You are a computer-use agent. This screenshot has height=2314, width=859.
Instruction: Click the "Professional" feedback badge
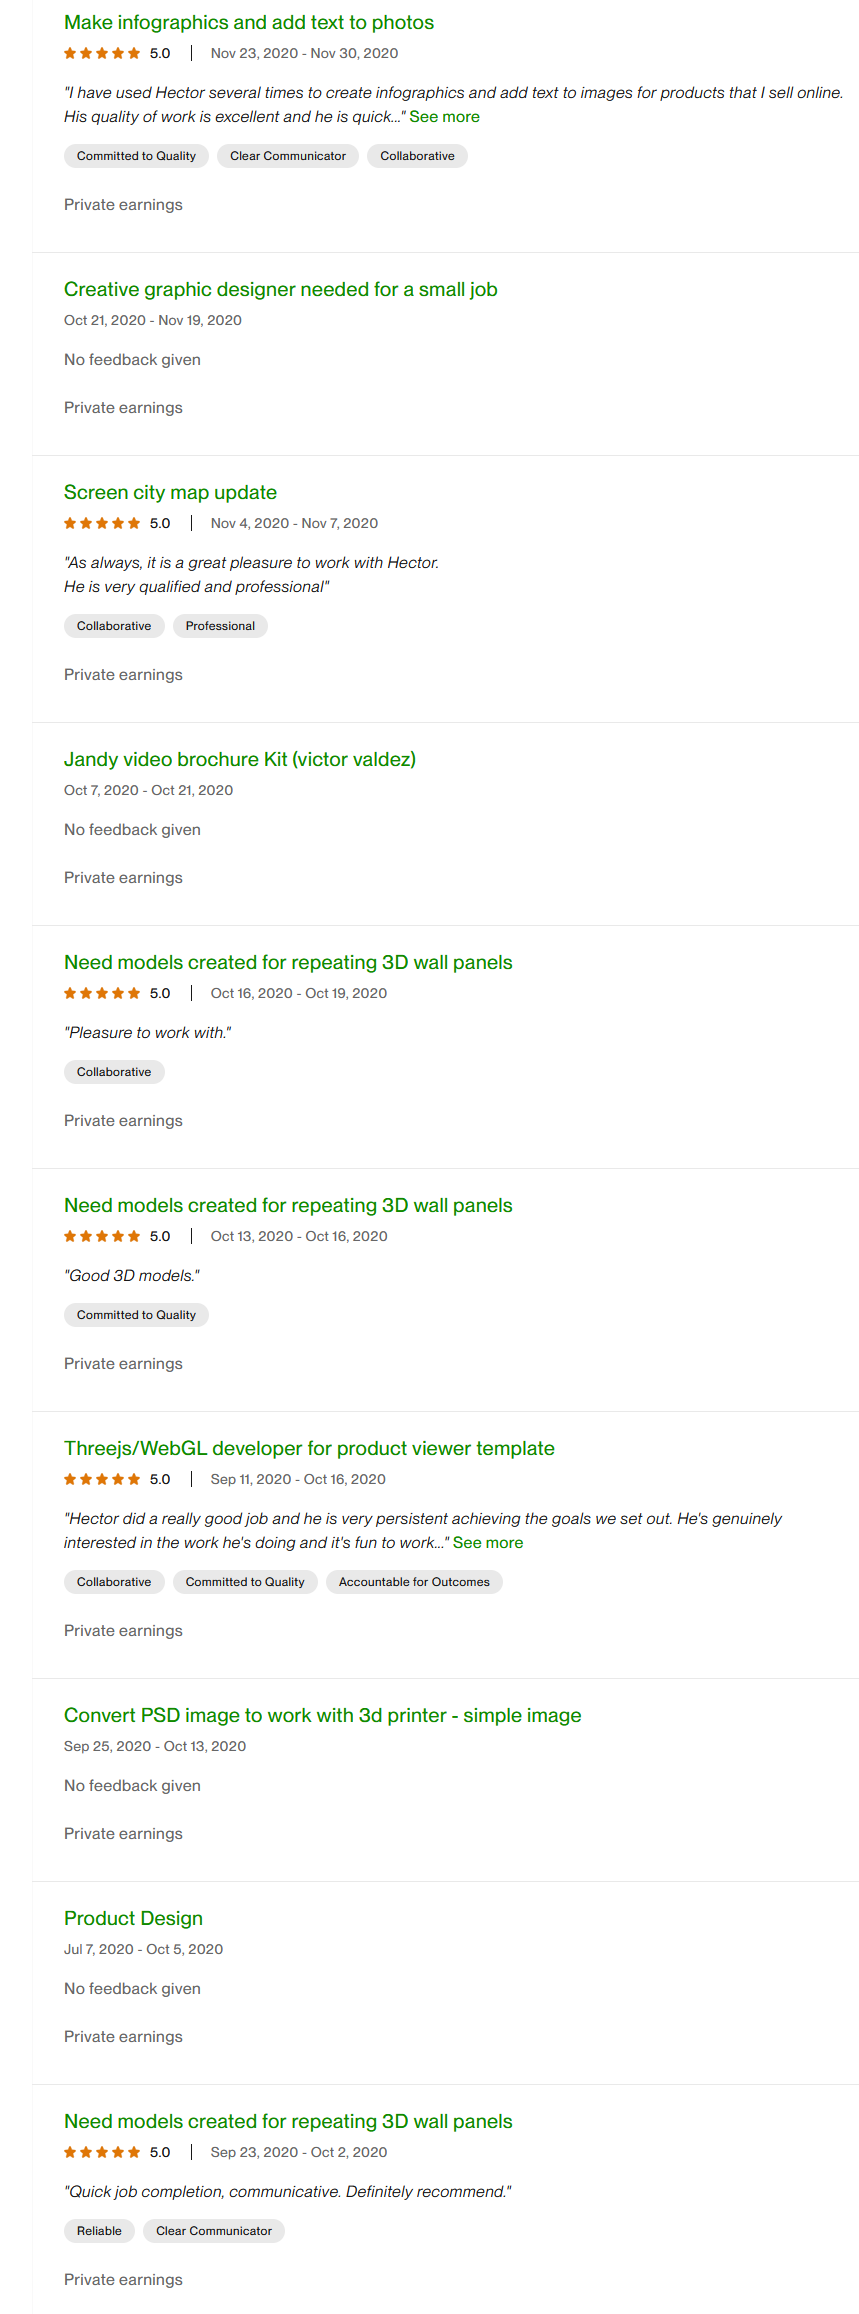pos(220,626)
